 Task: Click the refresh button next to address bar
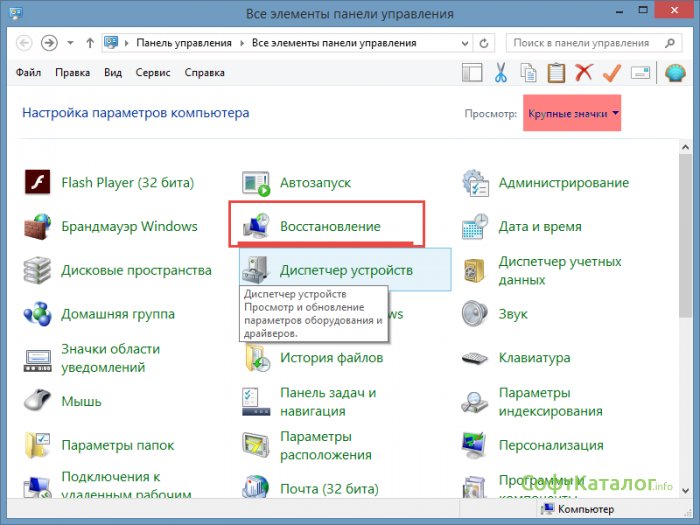click(x=485, y=44)
